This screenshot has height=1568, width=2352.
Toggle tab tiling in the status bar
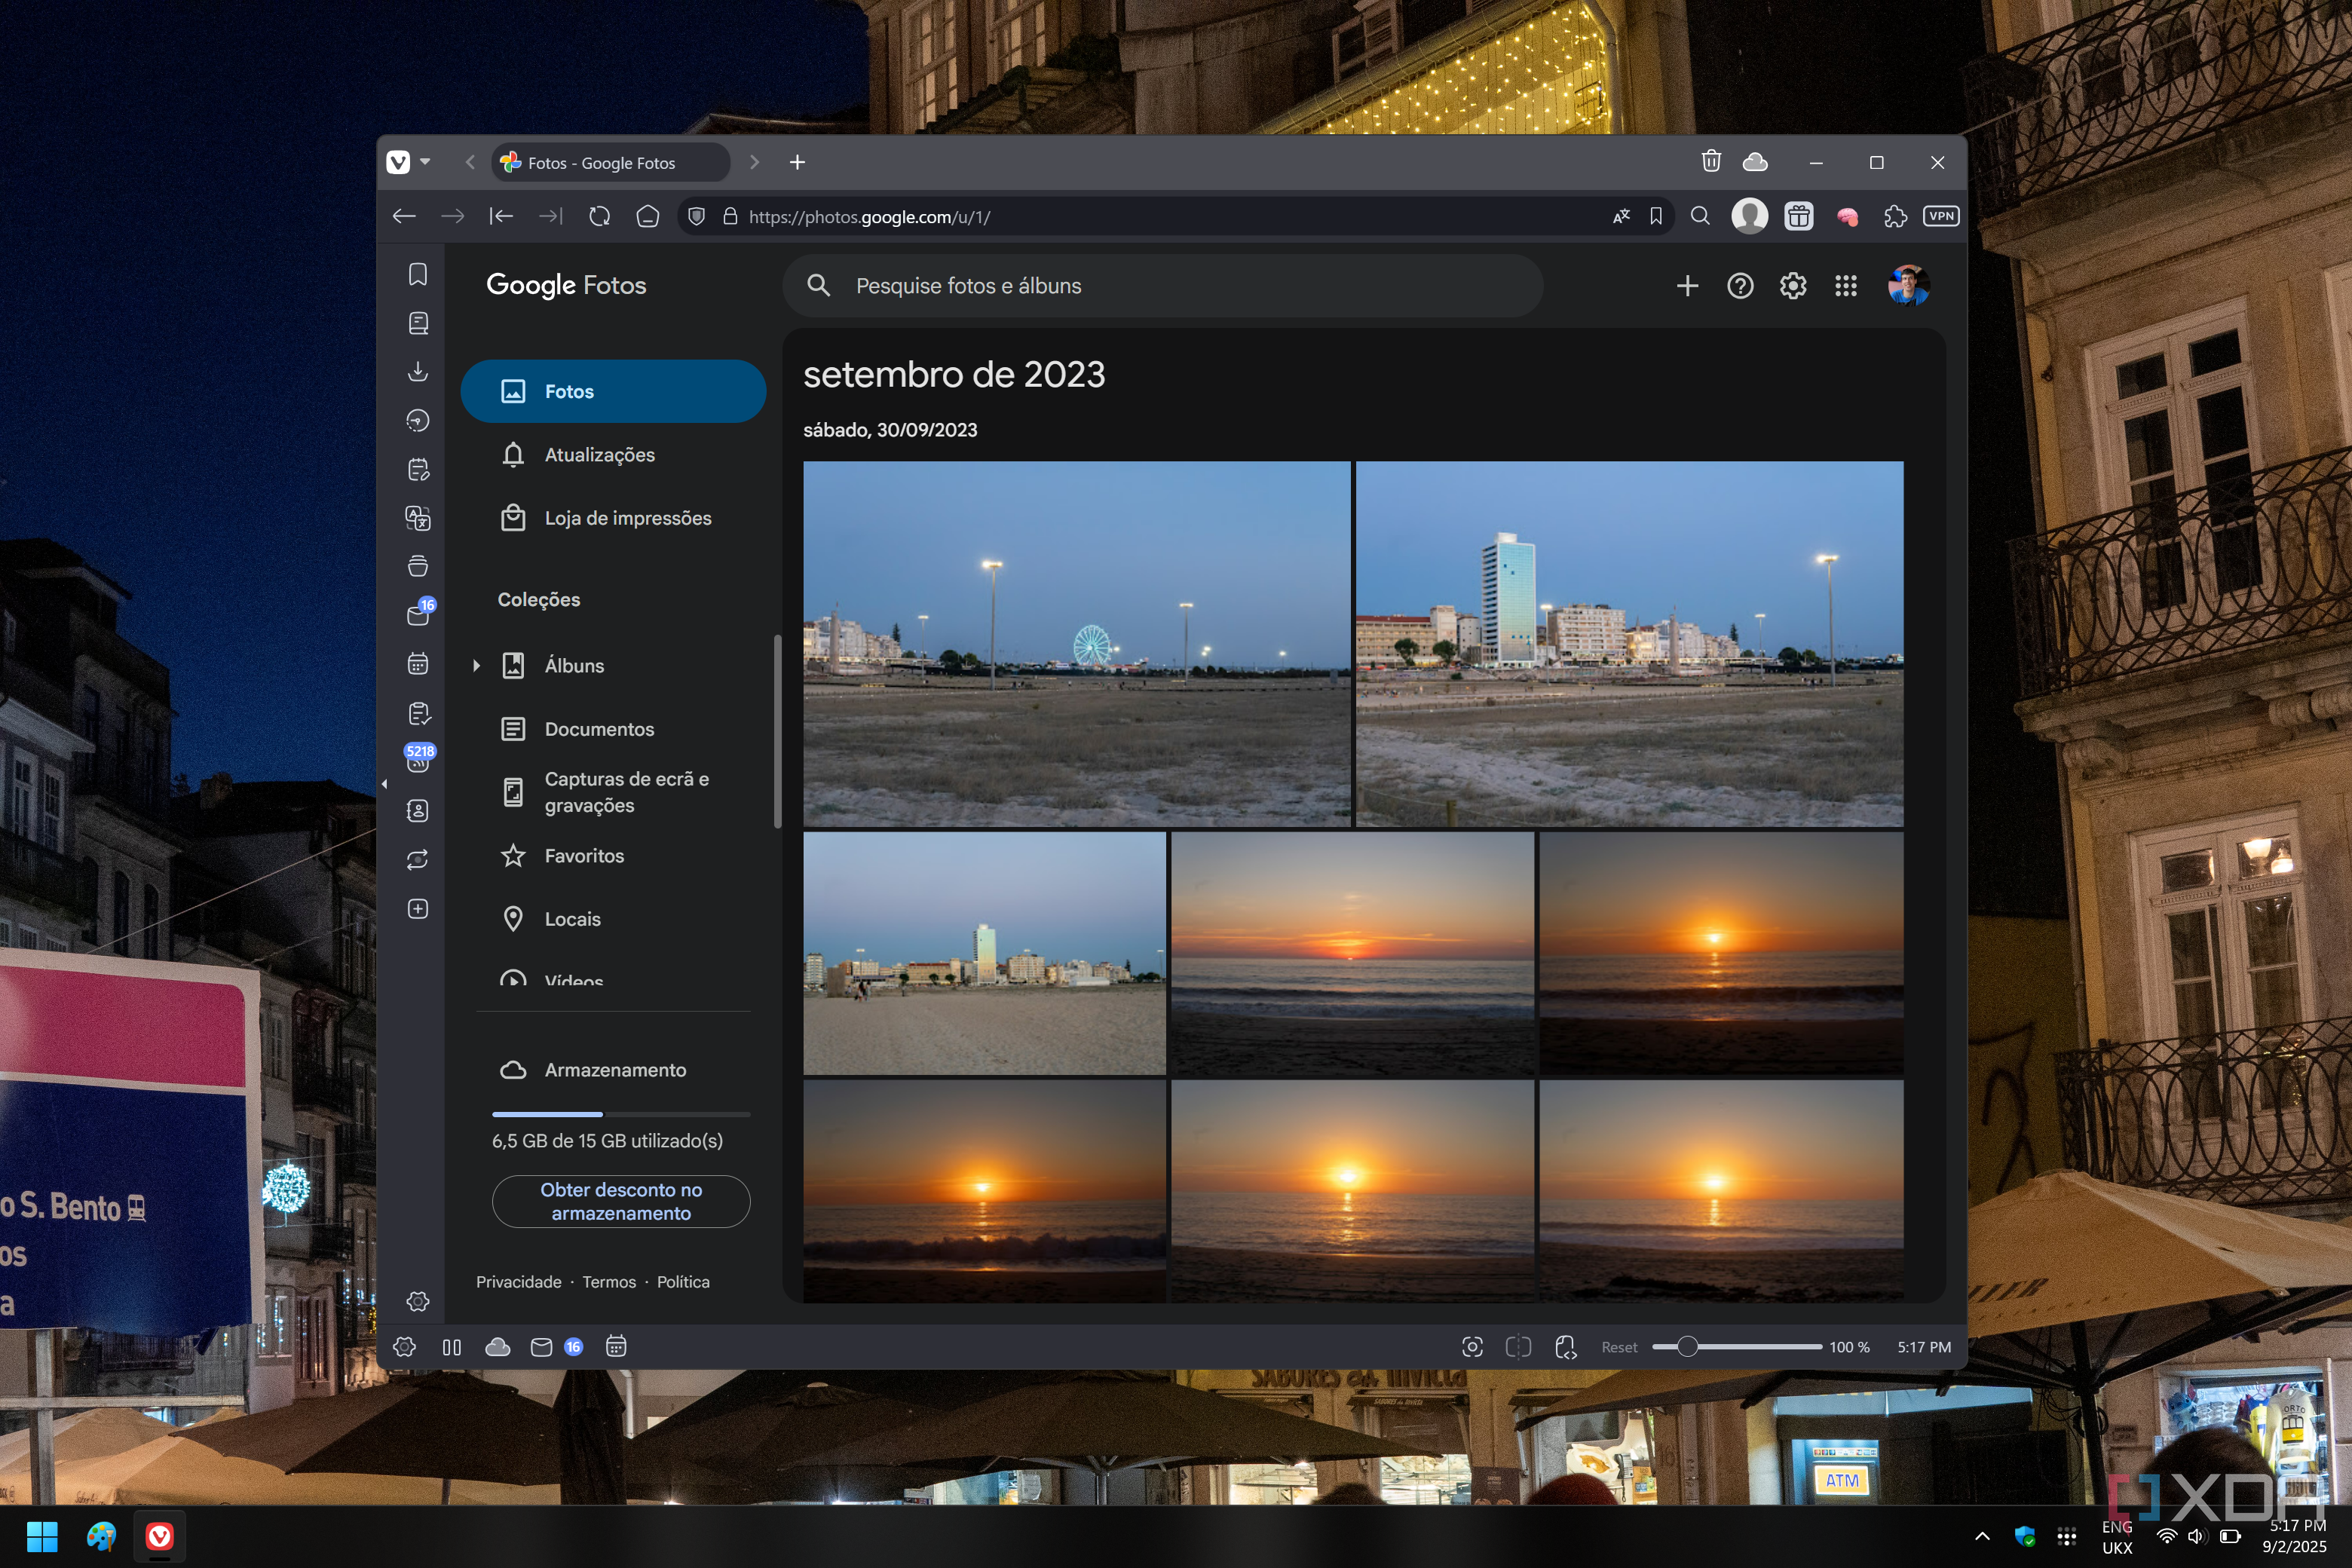1518,1347
